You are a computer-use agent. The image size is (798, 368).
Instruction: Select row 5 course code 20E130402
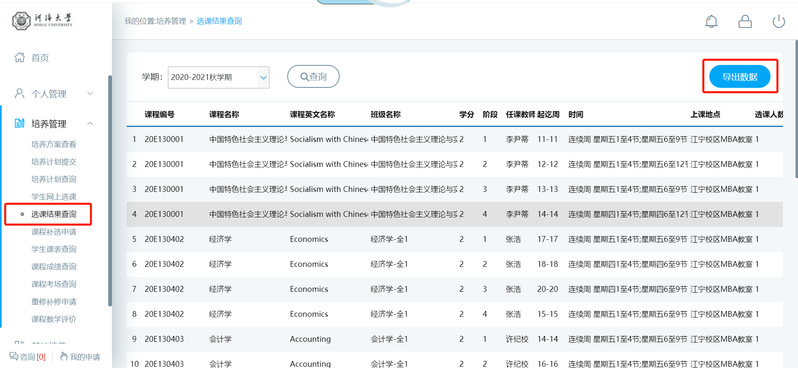pos(164,239)
